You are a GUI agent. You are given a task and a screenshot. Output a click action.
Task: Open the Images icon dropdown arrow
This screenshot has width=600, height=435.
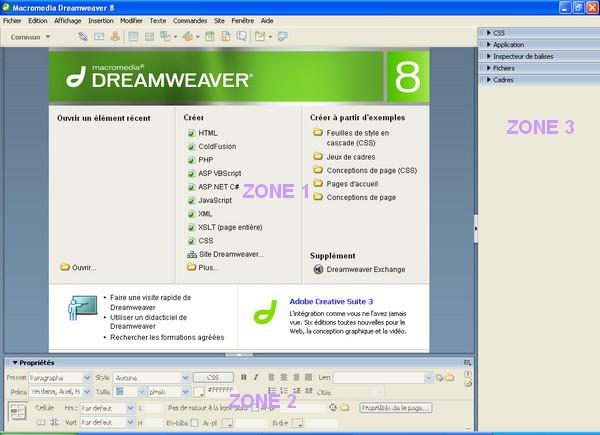pos(176,37)
